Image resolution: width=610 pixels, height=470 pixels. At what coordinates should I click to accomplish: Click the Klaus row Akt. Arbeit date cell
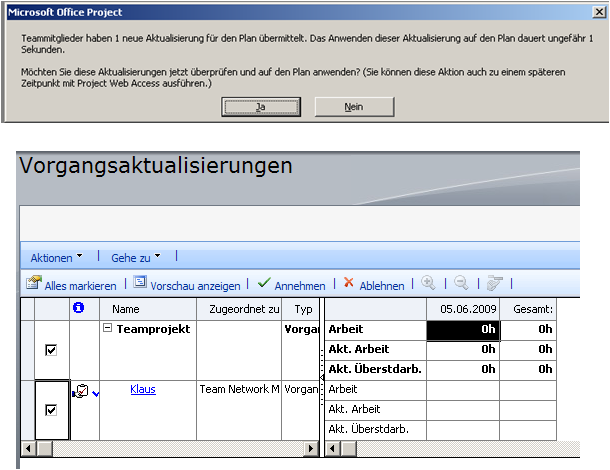click(463, 410)
